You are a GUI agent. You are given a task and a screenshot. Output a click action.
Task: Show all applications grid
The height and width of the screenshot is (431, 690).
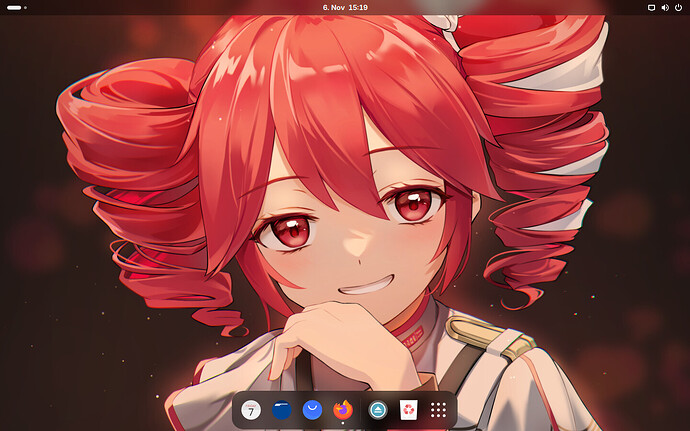[437, 409]
